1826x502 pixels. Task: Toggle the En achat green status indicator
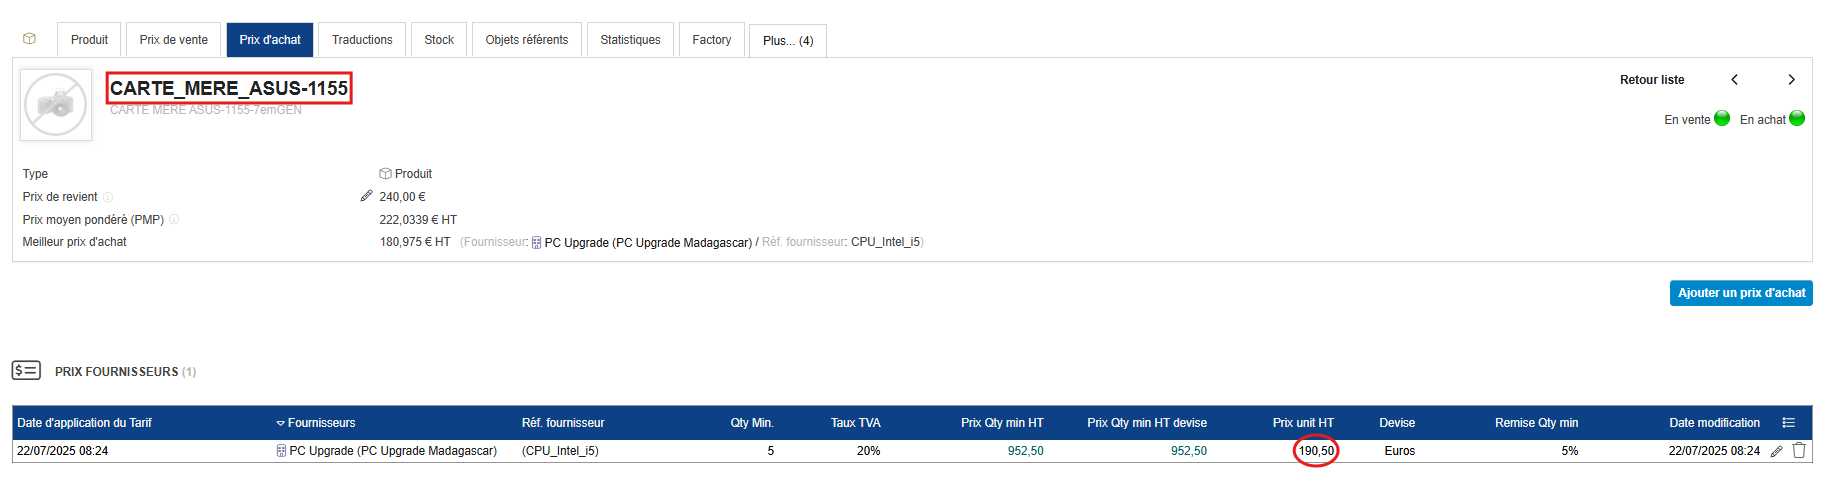[x=1797, y=118]
